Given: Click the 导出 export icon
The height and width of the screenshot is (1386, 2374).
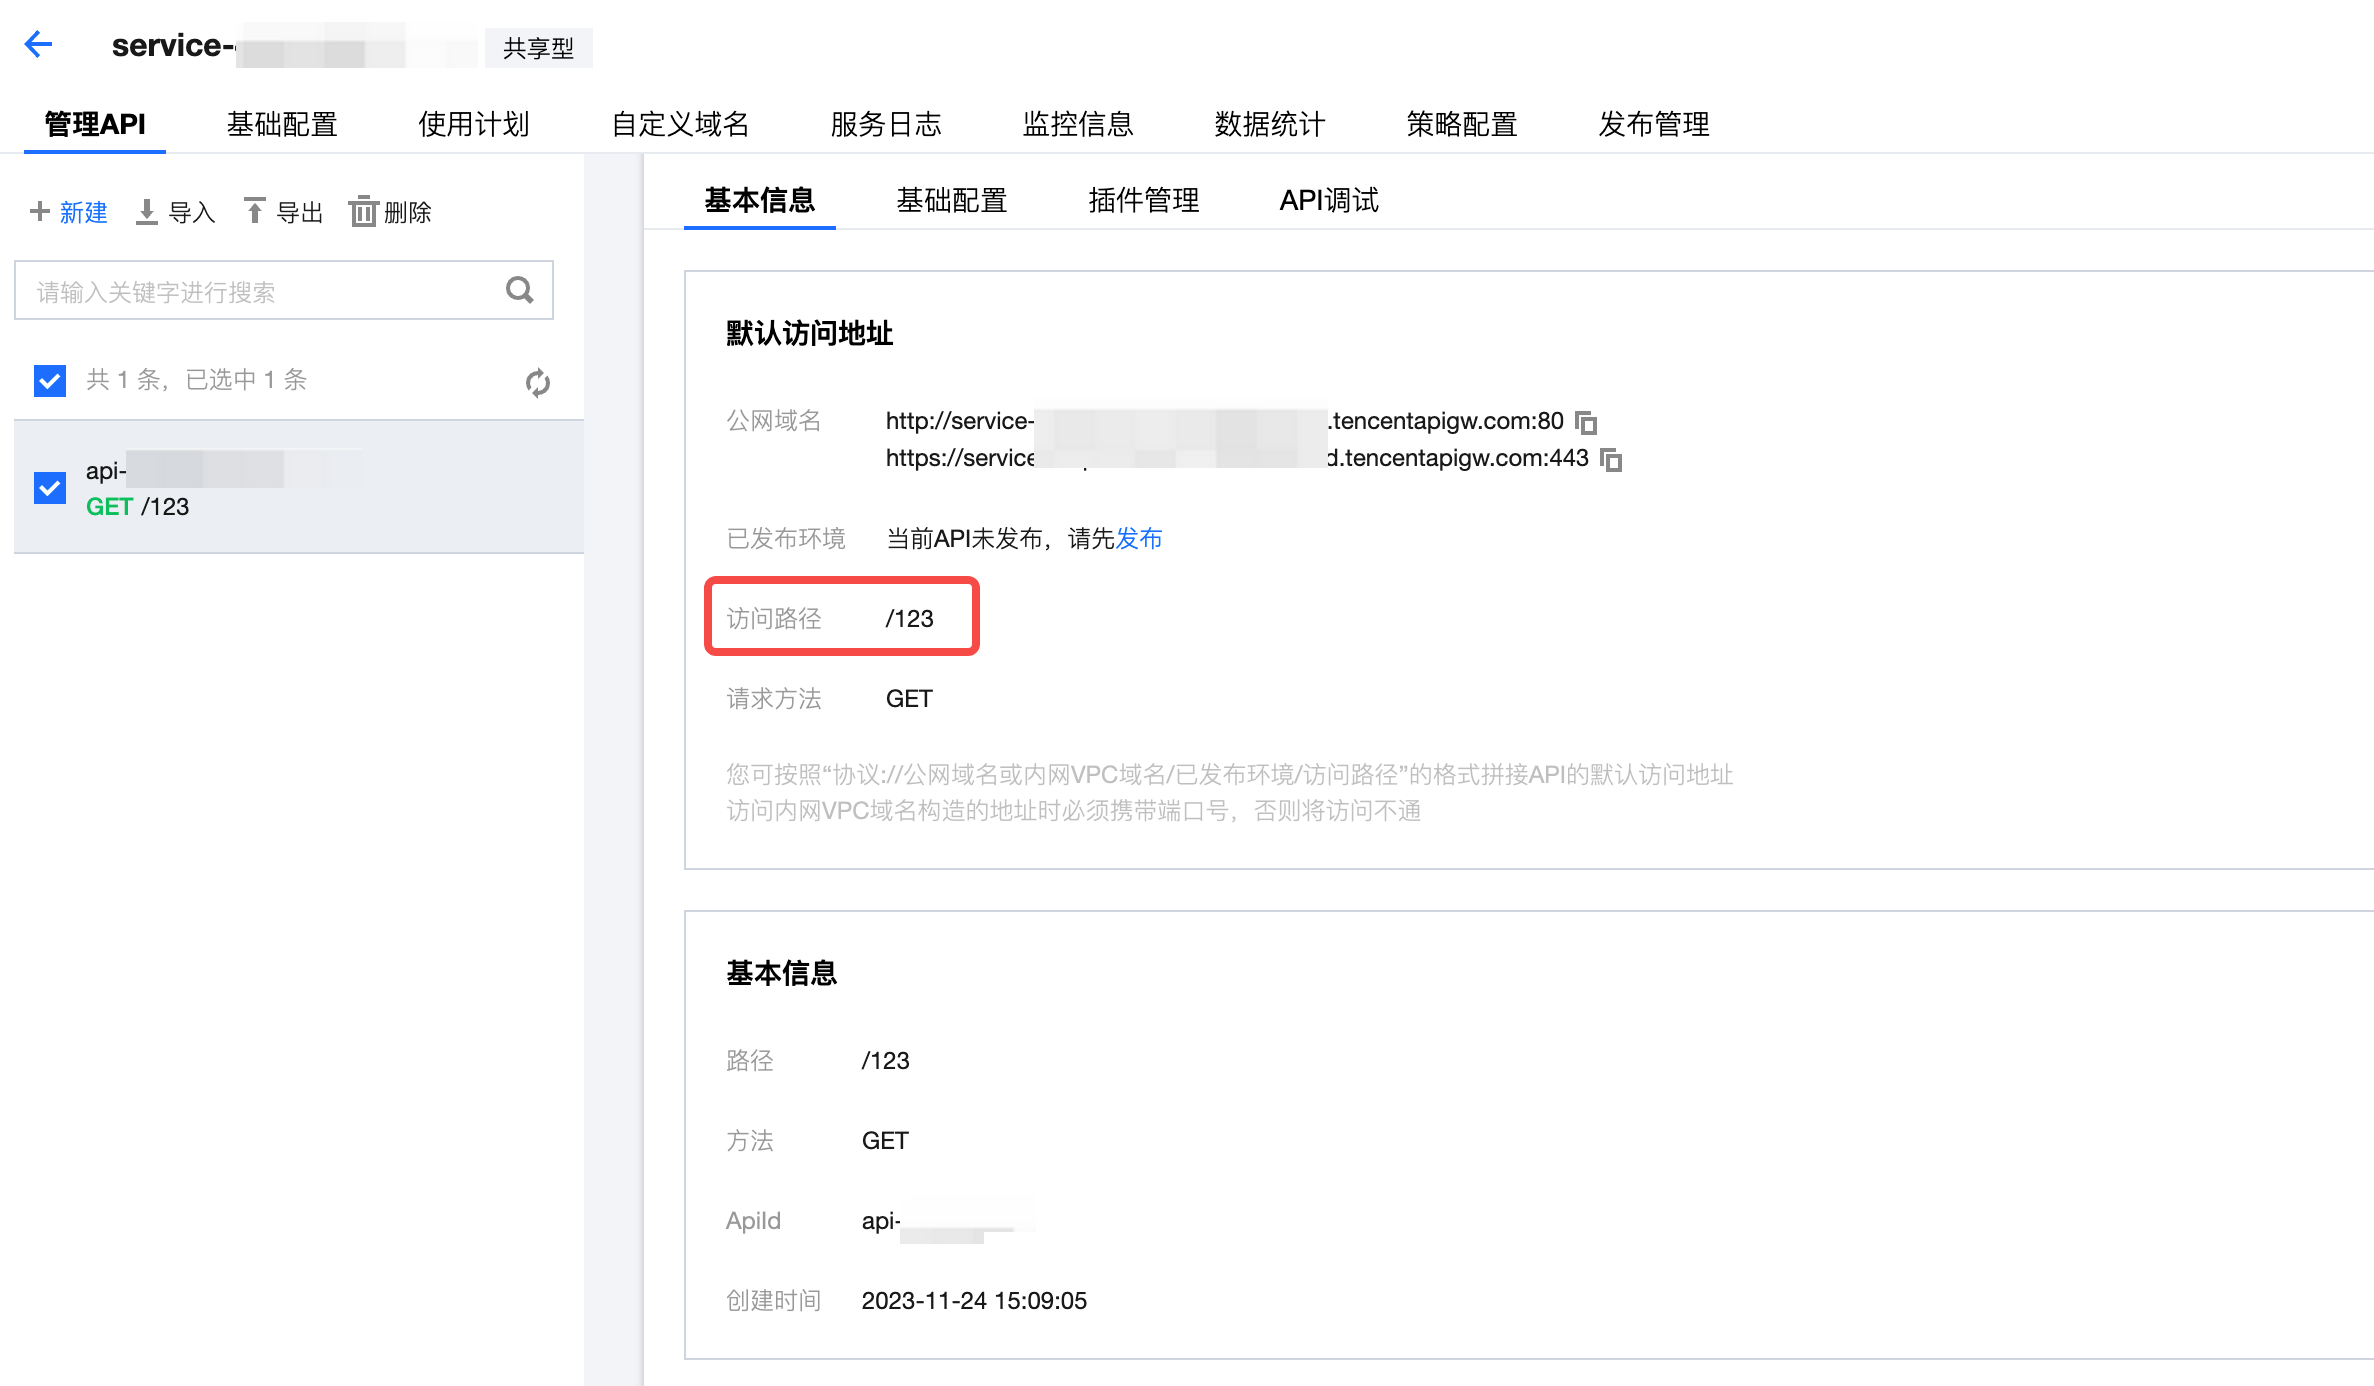Looking at the screenshot, I should point(255,211).
